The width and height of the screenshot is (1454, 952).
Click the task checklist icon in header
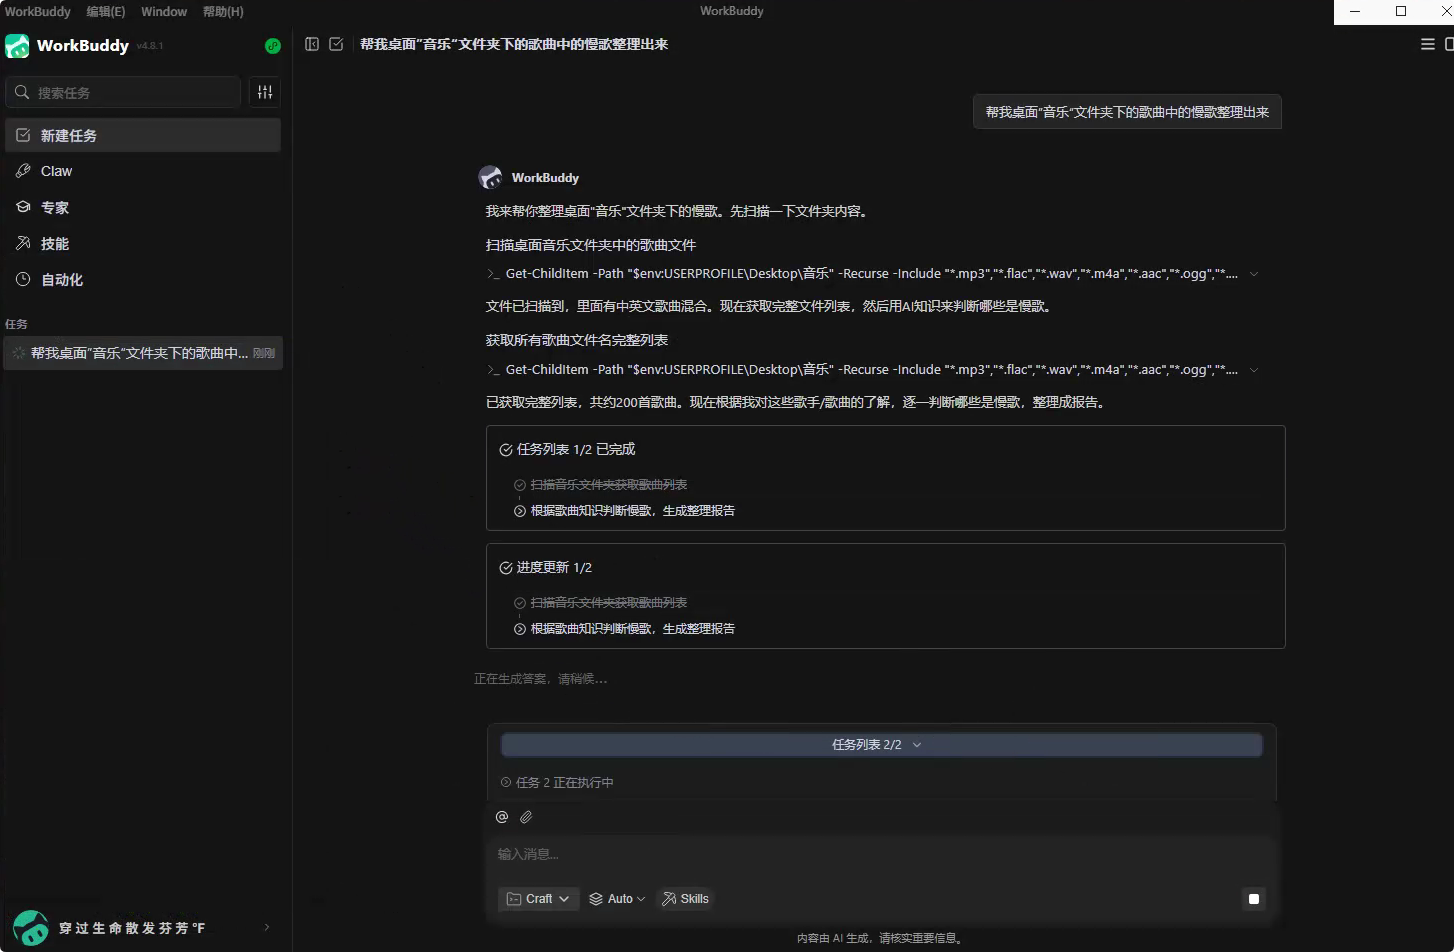[x=336, y=44]
